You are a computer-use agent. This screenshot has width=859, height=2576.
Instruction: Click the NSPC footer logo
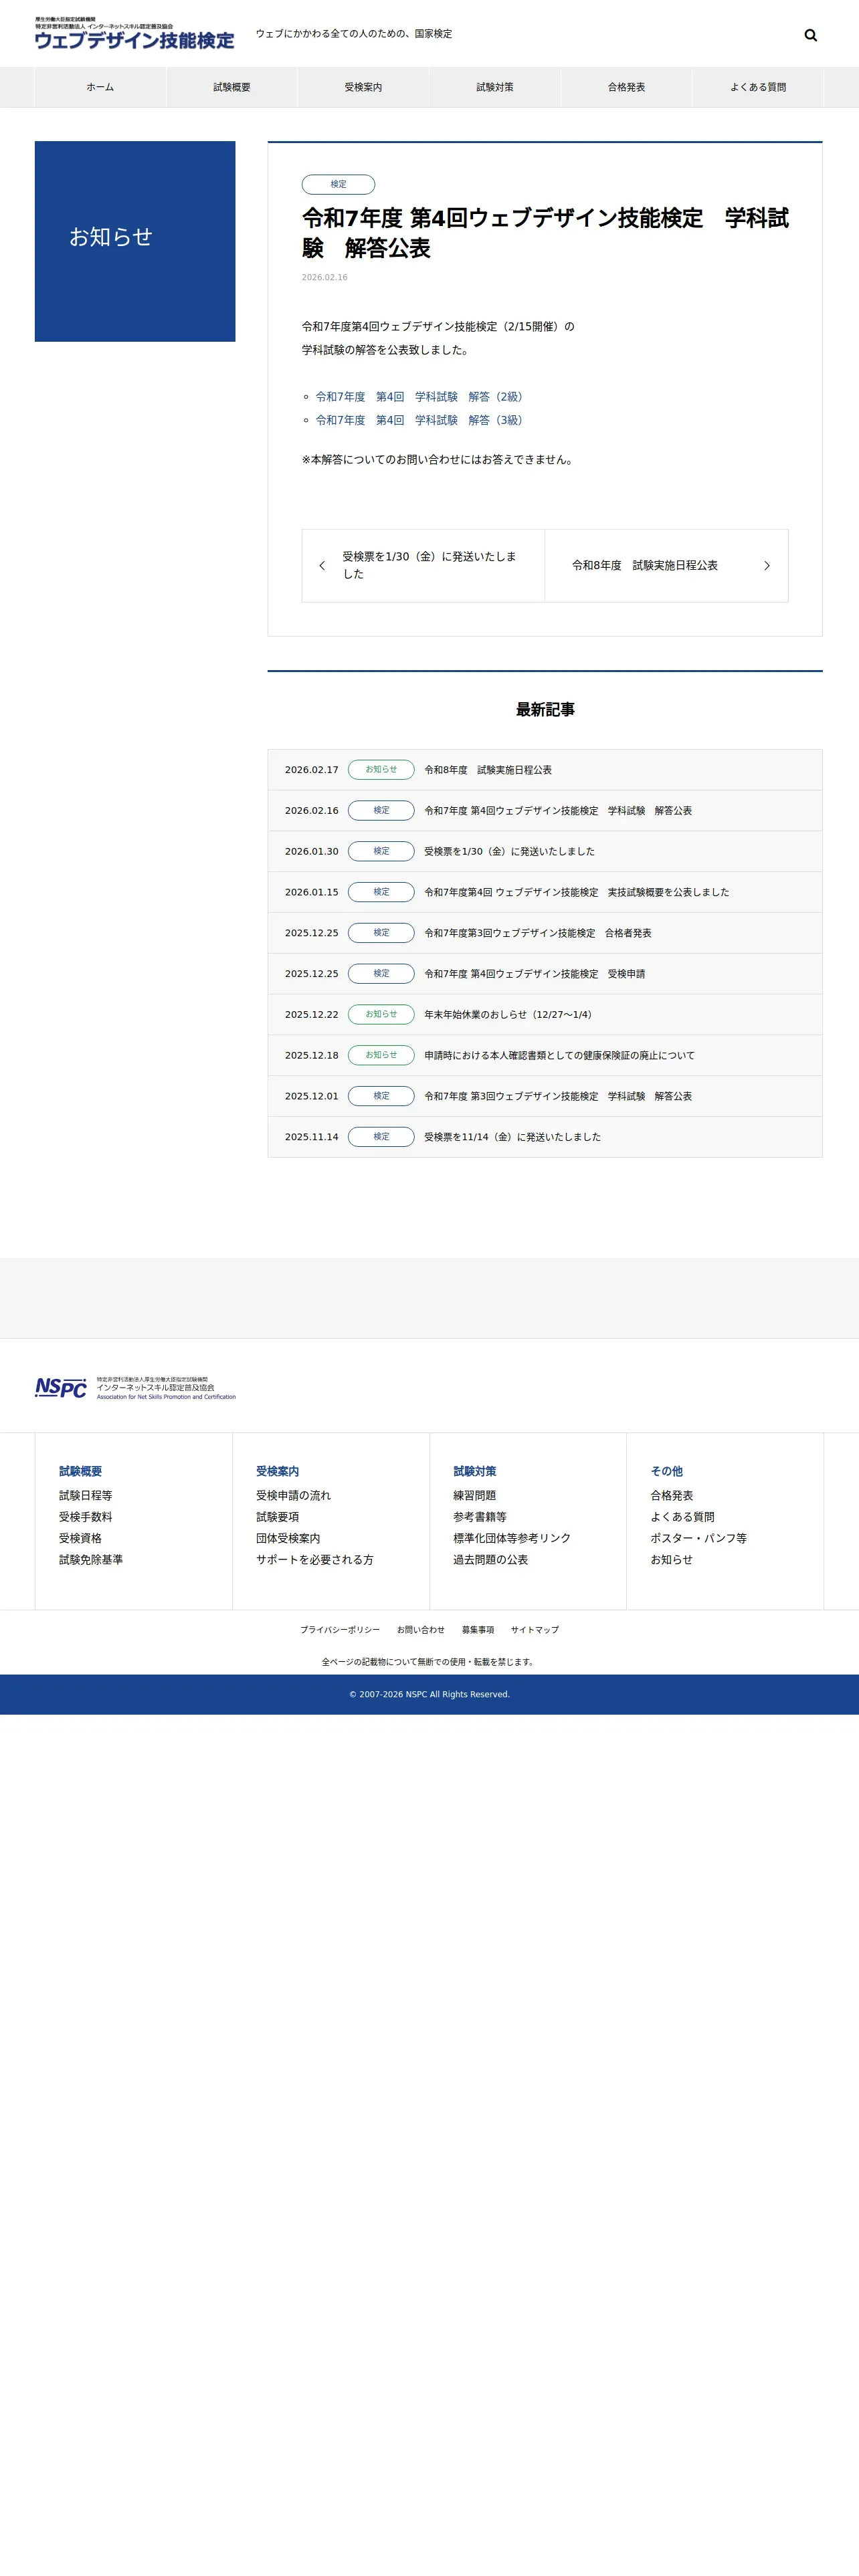click(135, 1387)
